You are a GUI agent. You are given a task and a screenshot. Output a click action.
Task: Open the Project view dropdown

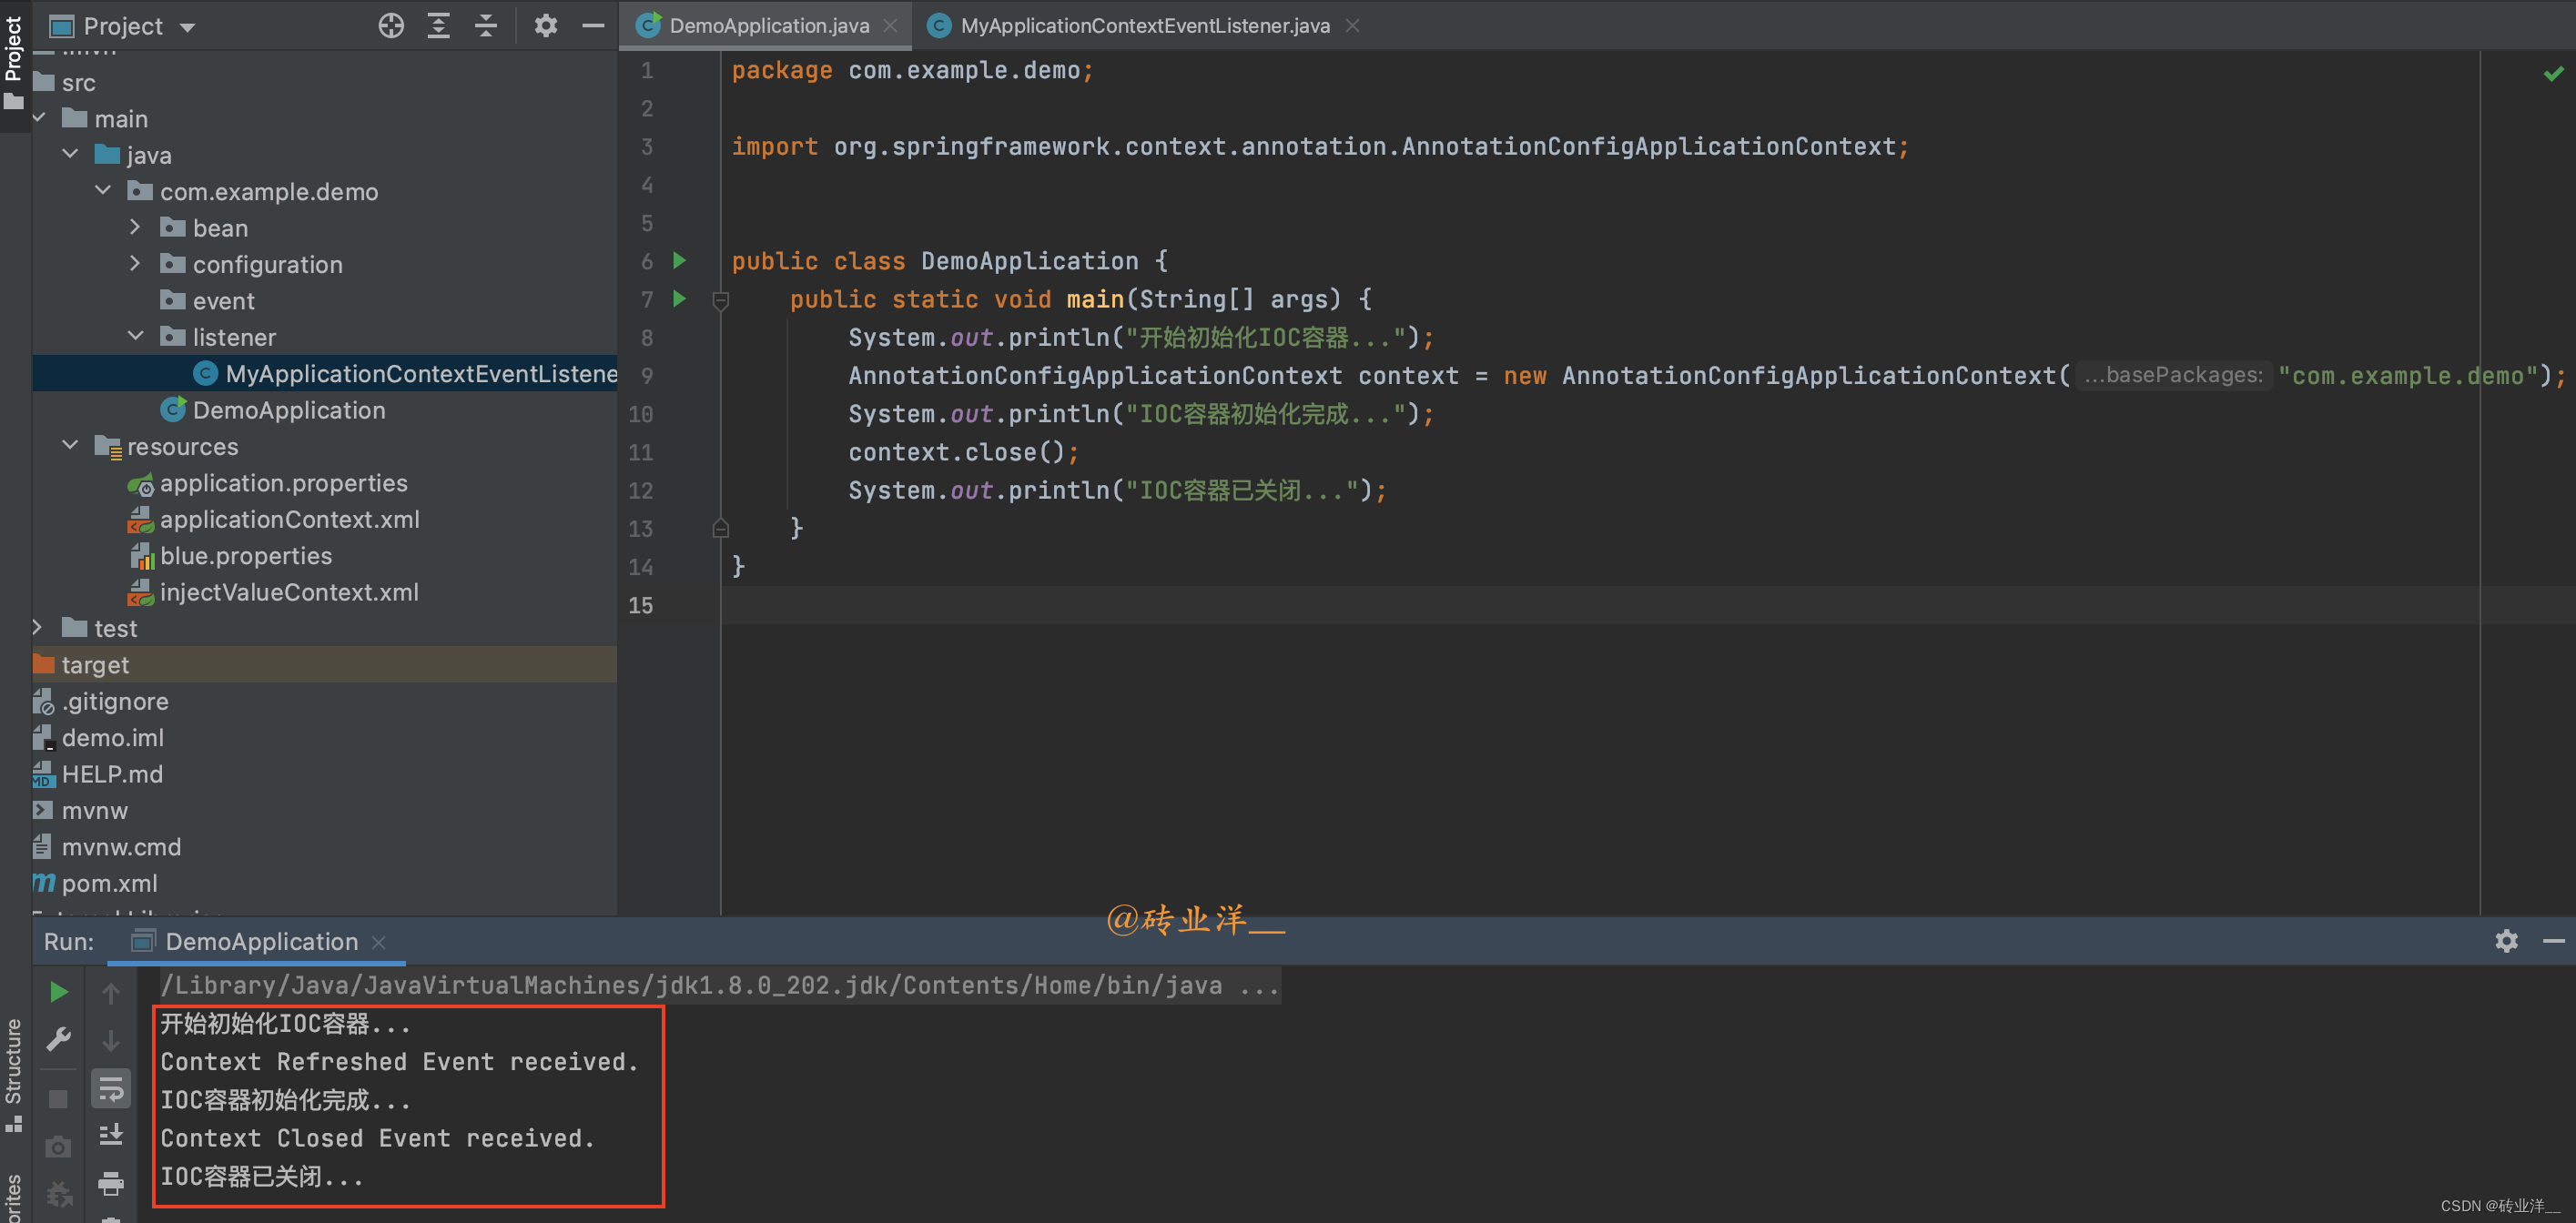(187, 27)
